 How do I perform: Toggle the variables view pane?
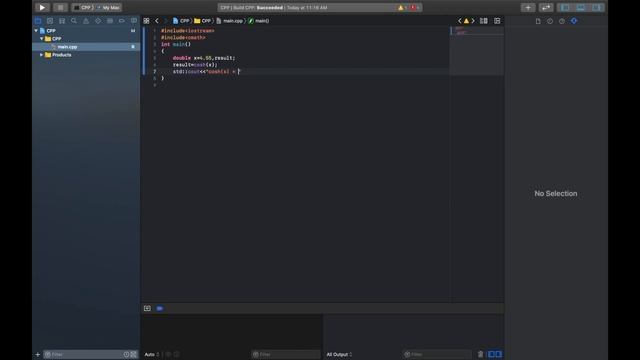click(x=491, y=354)
